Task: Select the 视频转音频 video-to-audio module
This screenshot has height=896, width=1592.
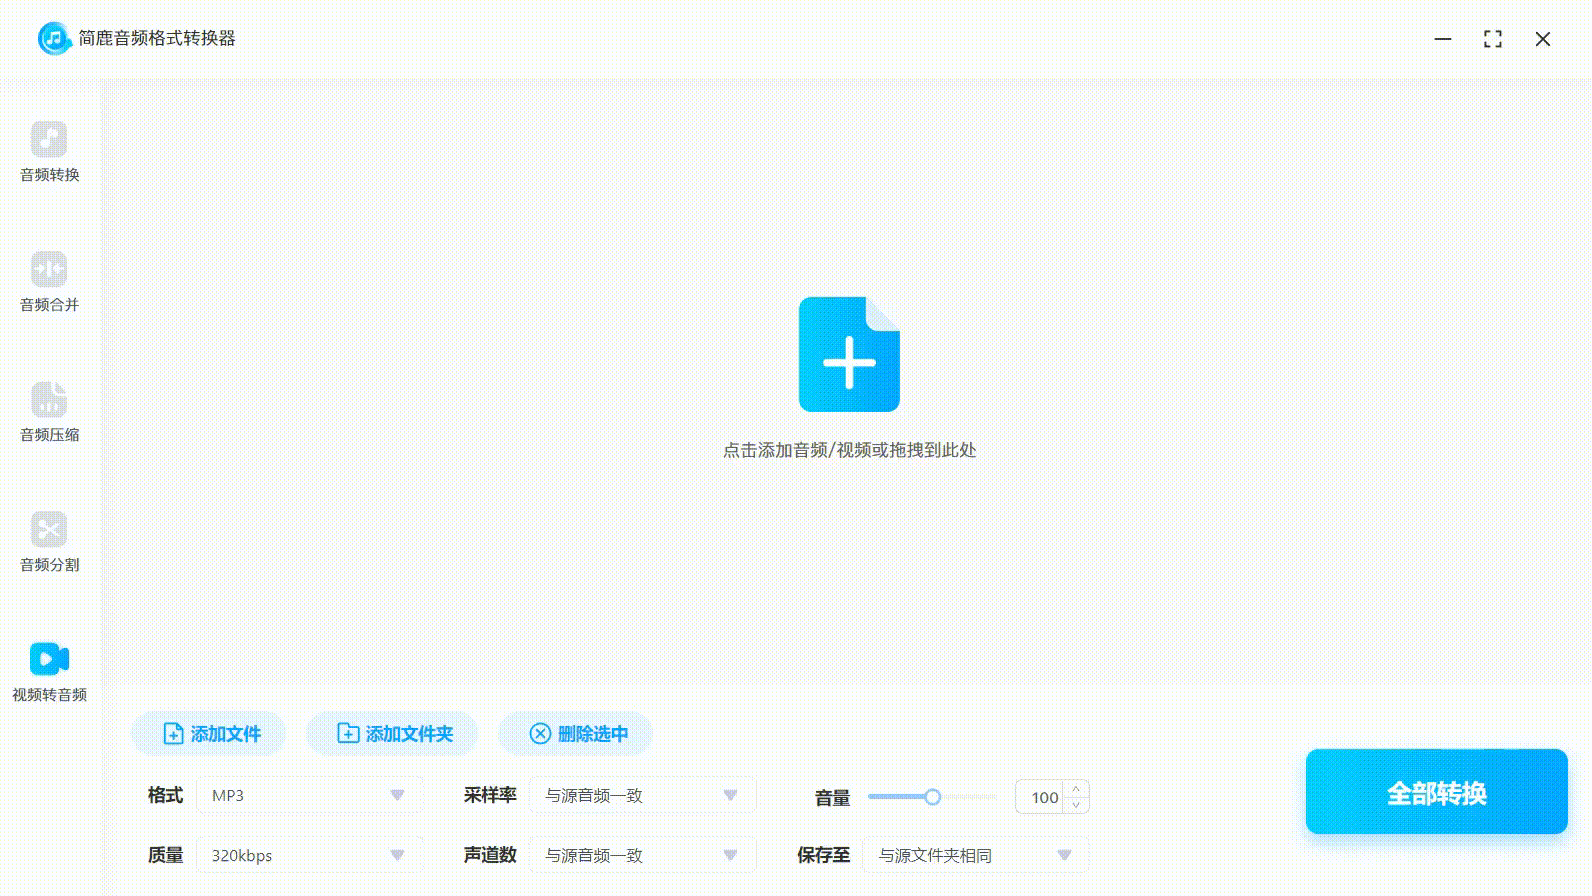Action: [x=49, y=672]
